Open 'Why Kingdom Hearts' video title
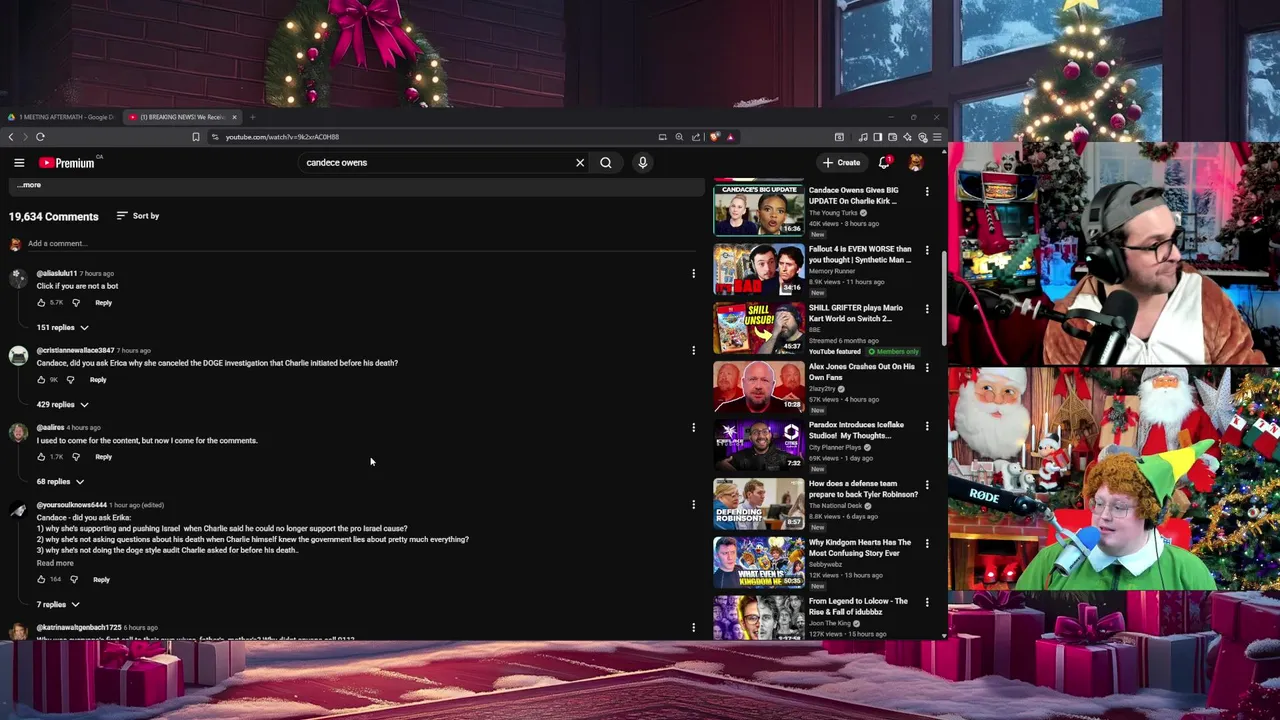The width and height of the screenshot is (1280, 720). pyautogui.click(x=859, y=548)
